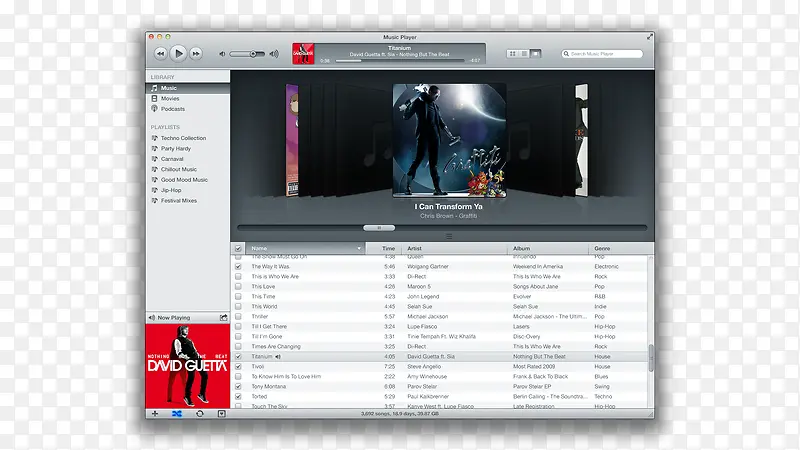The image size is (800, 450).
Task: Click the play button
Action: tap(178, 53)
